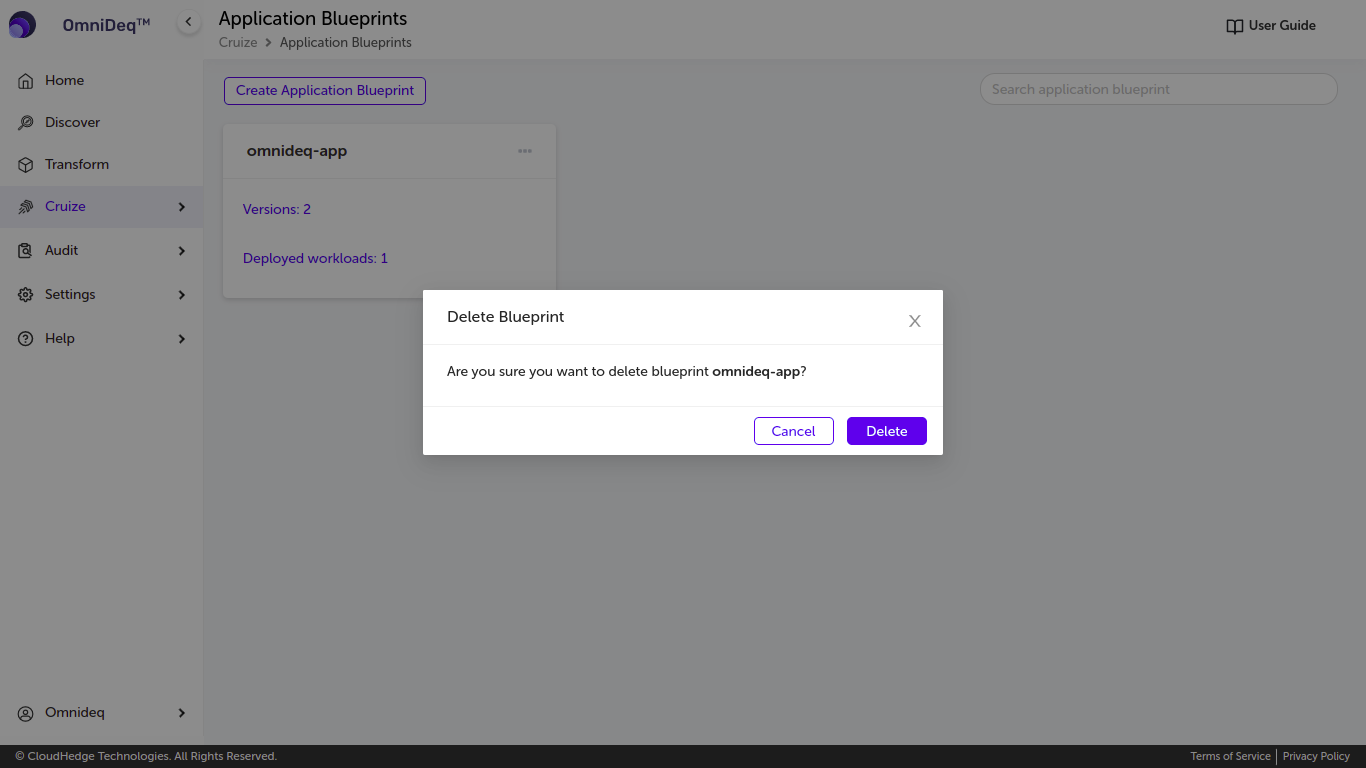This screenshot has height=768, width=1366.
Task: Click the Home house icon
Action: [x=26, y=81]
